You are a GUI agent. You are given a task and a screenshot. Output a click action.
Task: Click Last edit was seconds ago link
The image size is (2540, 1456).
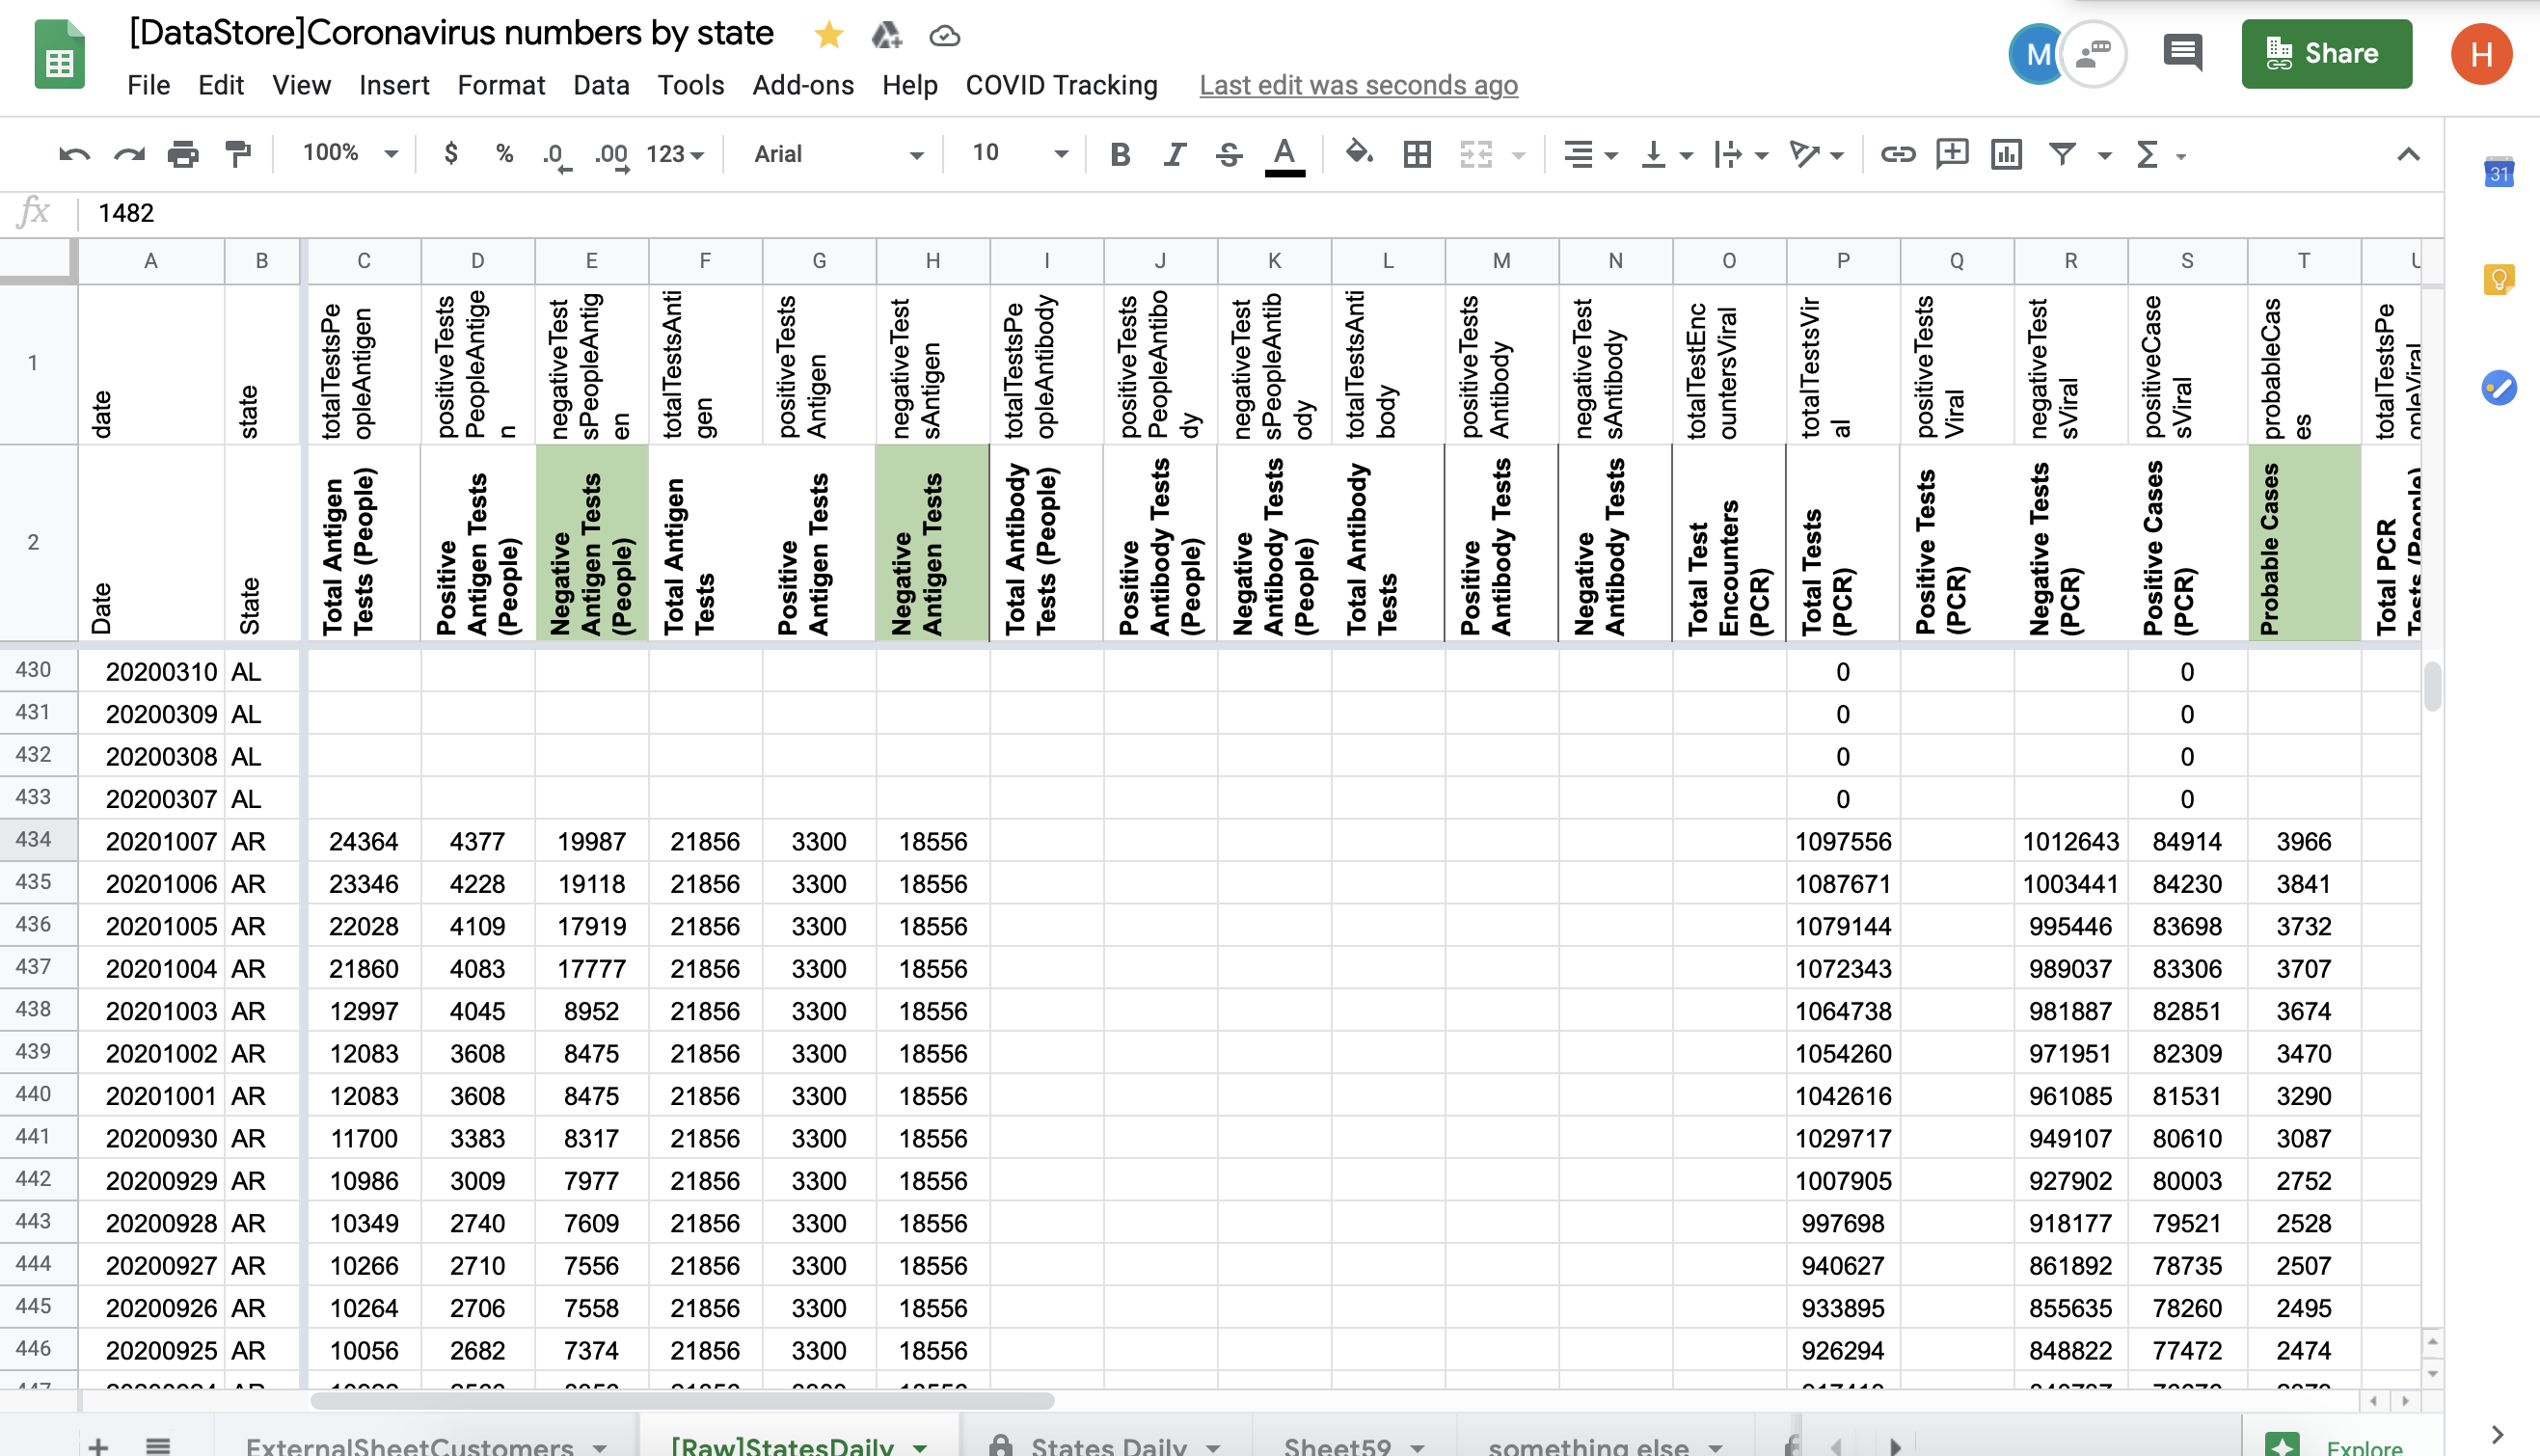(x=1358, y=86)
